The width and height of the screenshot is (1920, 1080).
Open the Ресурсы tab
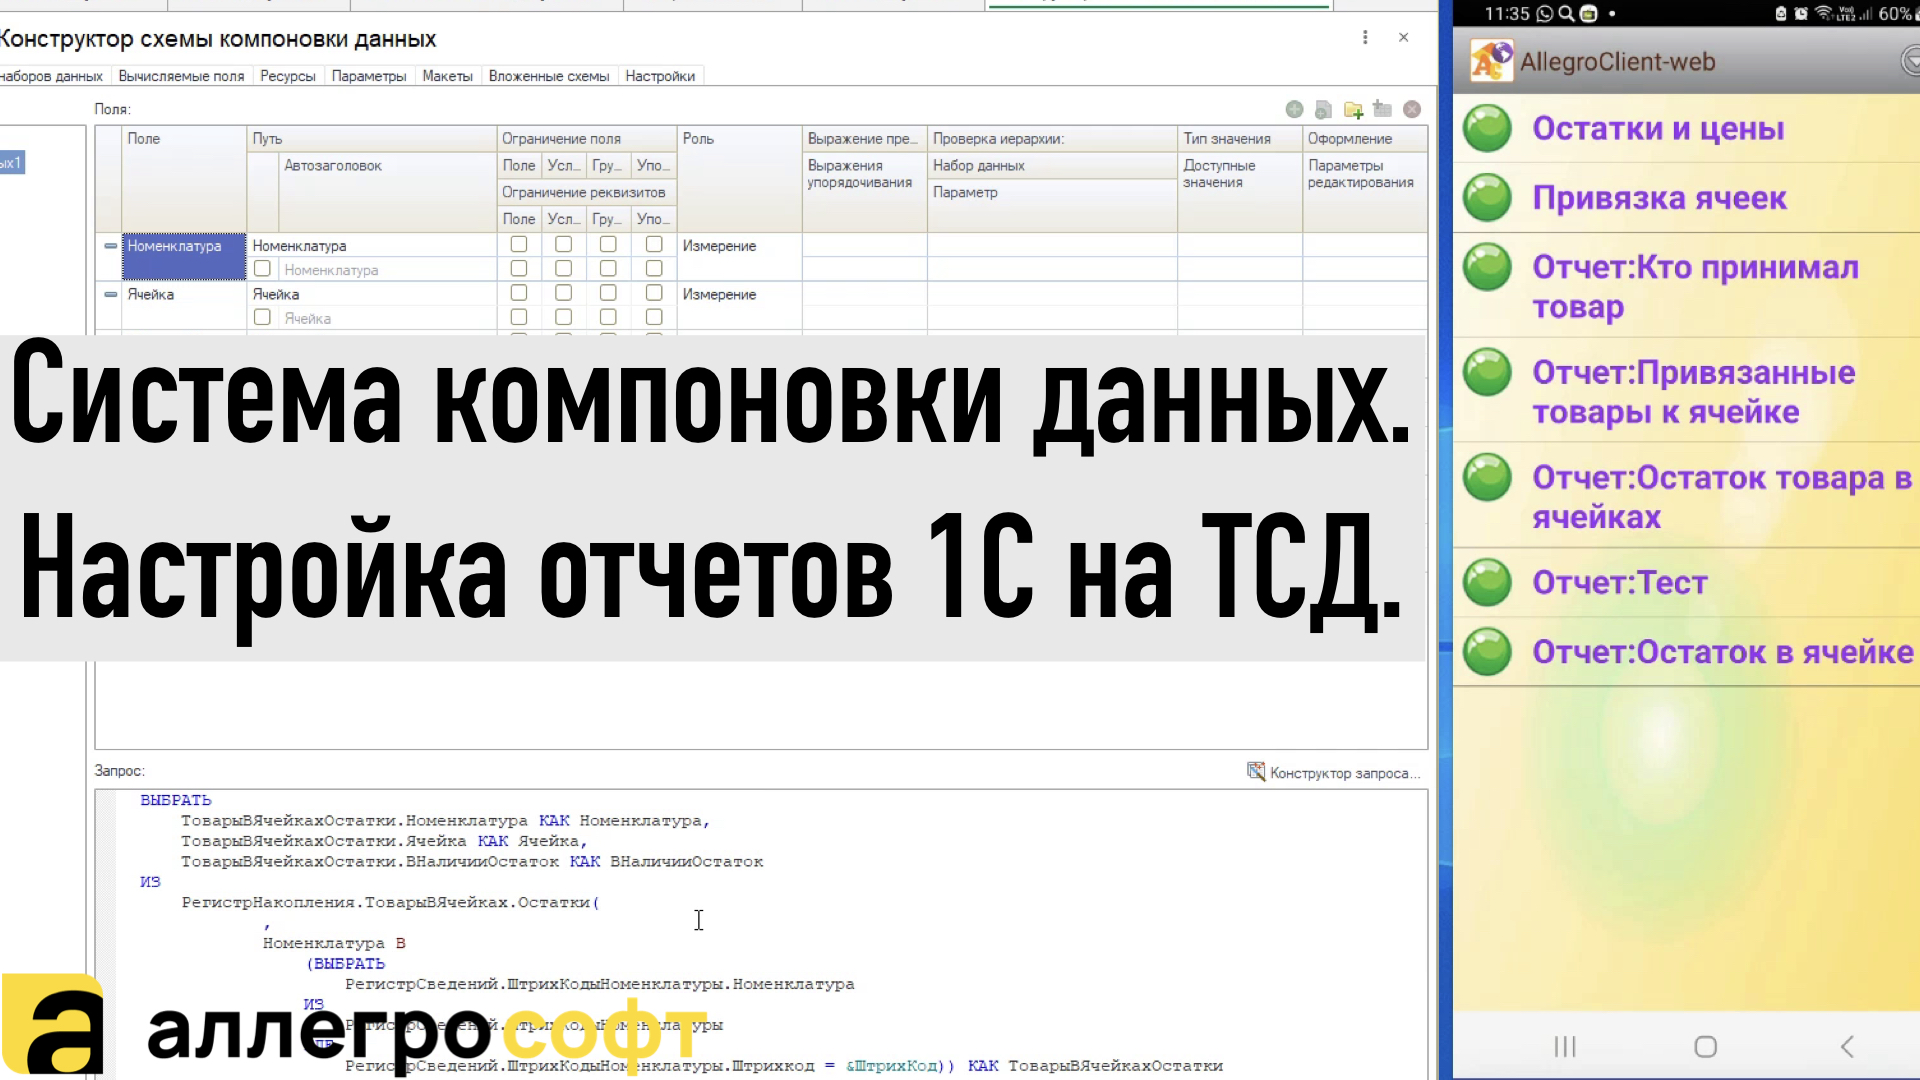287,76
